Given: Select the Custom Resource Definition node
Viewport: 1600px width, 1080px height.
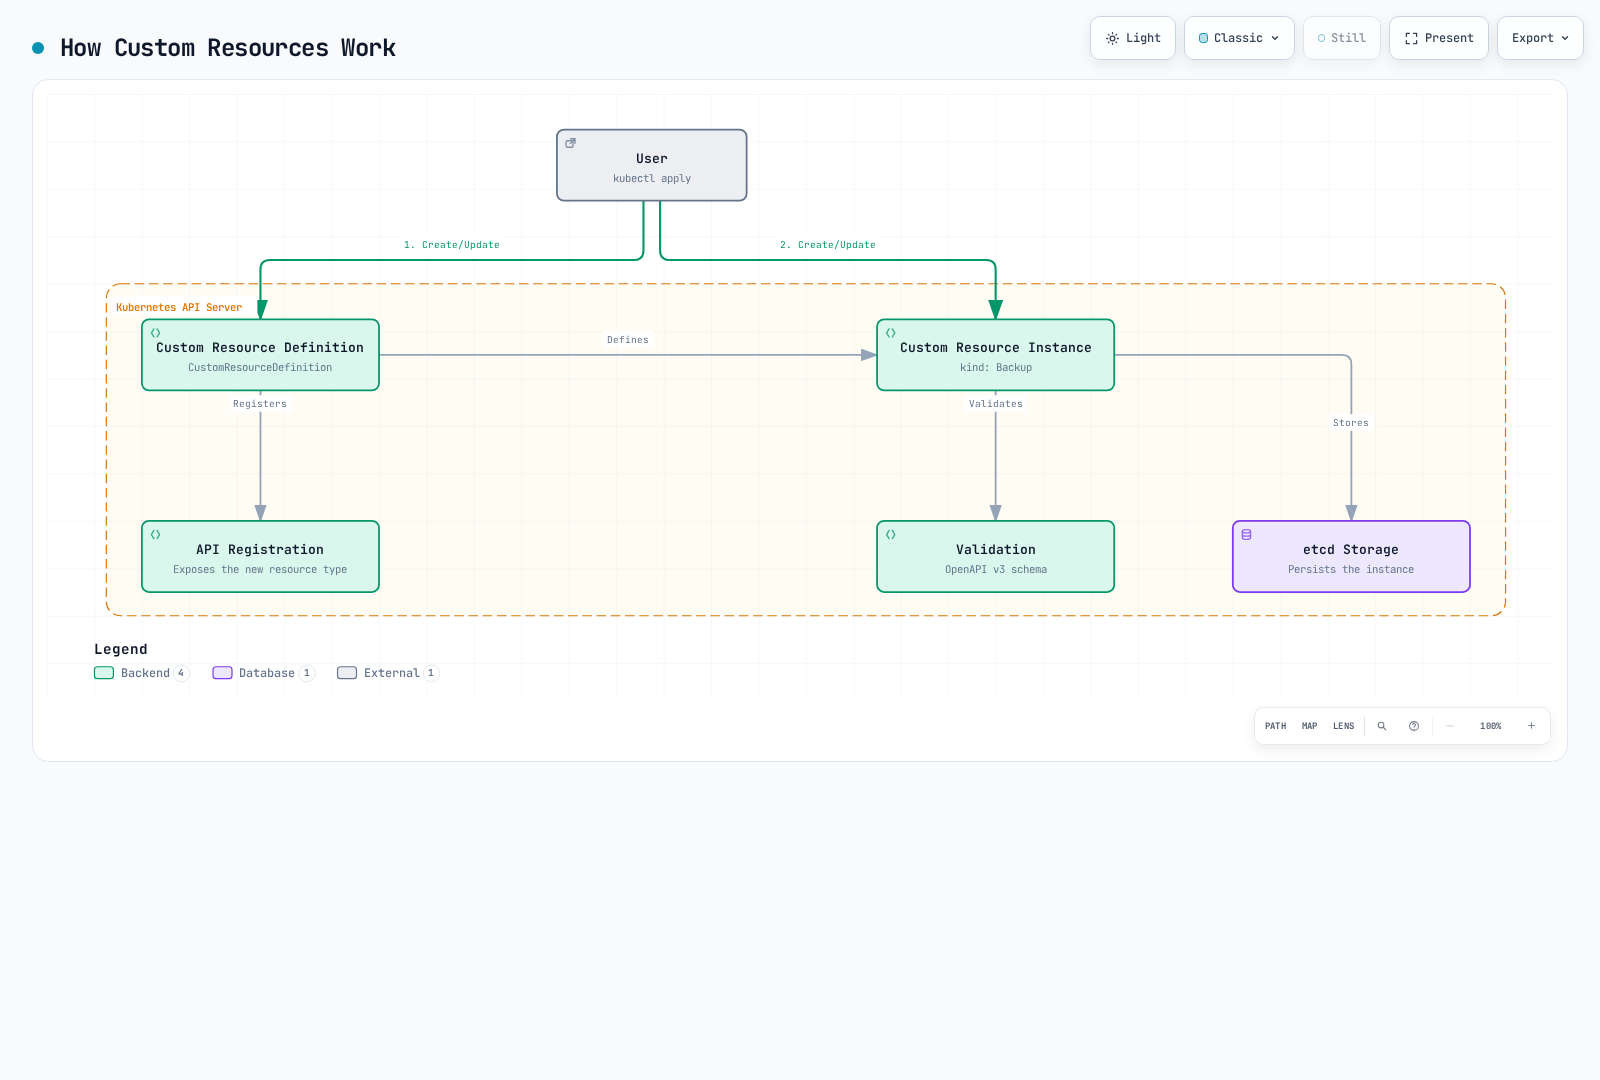Looking at the screenshot, I should pos(260,355).
